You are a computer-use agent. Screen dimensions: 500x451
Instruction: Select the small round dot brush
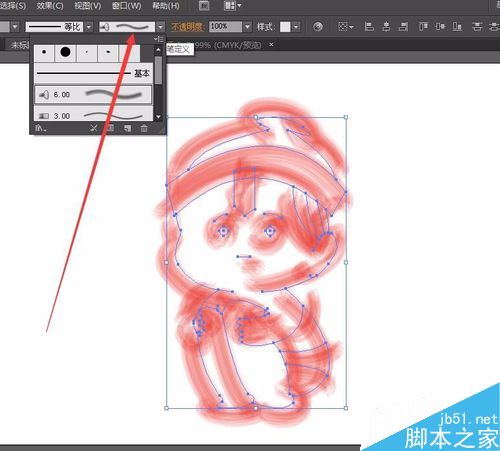click(x=44, y=52)
